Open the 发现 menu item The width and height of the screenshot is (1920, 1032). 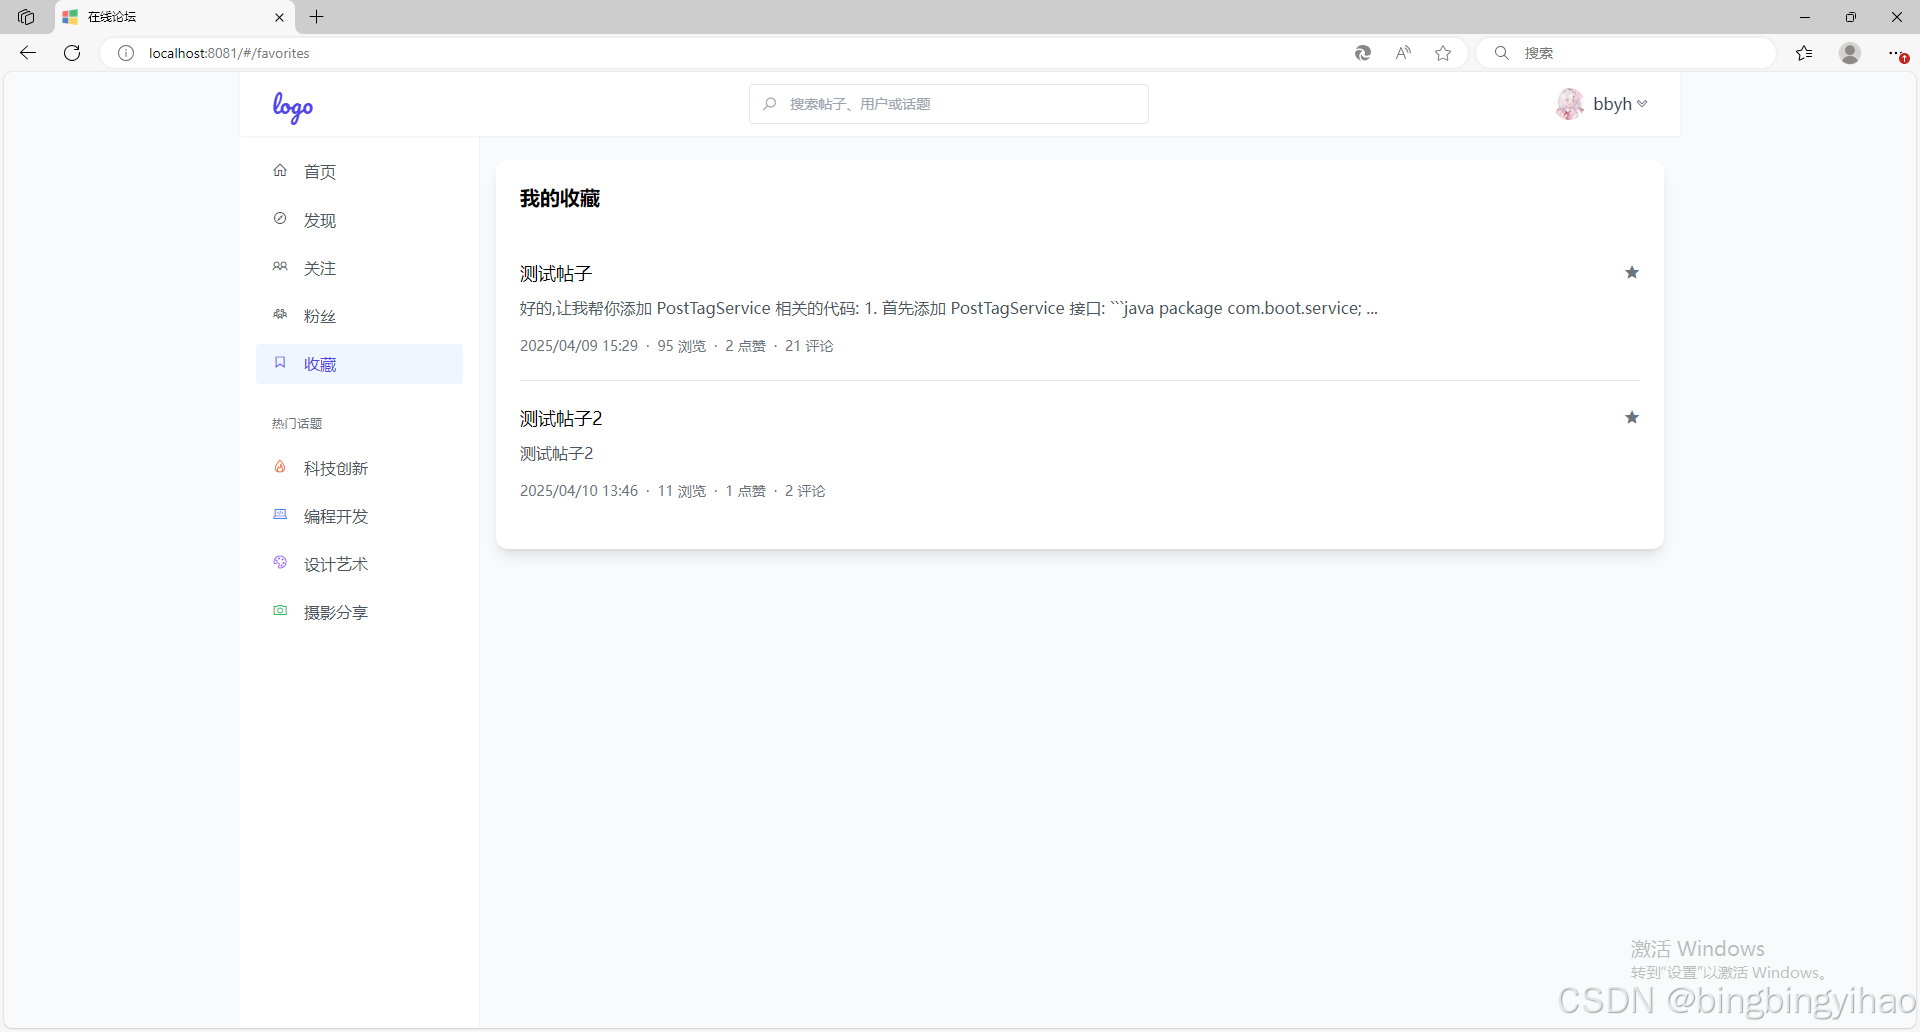pos(359,220)
